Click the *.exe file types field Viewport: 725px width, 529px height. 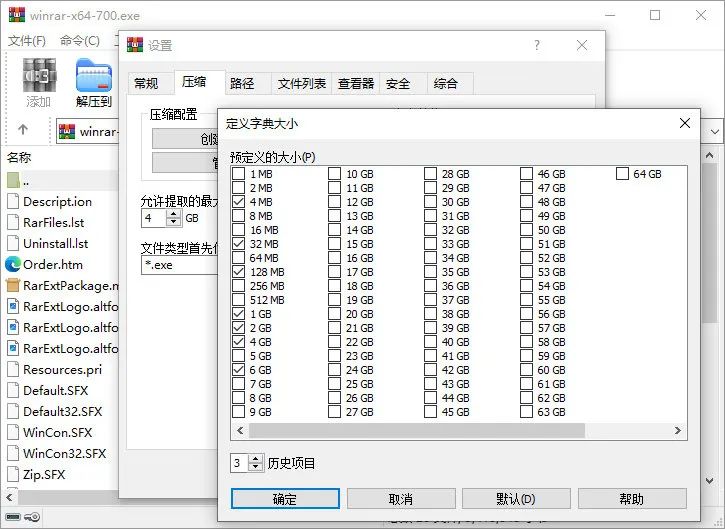pos(179,265)
